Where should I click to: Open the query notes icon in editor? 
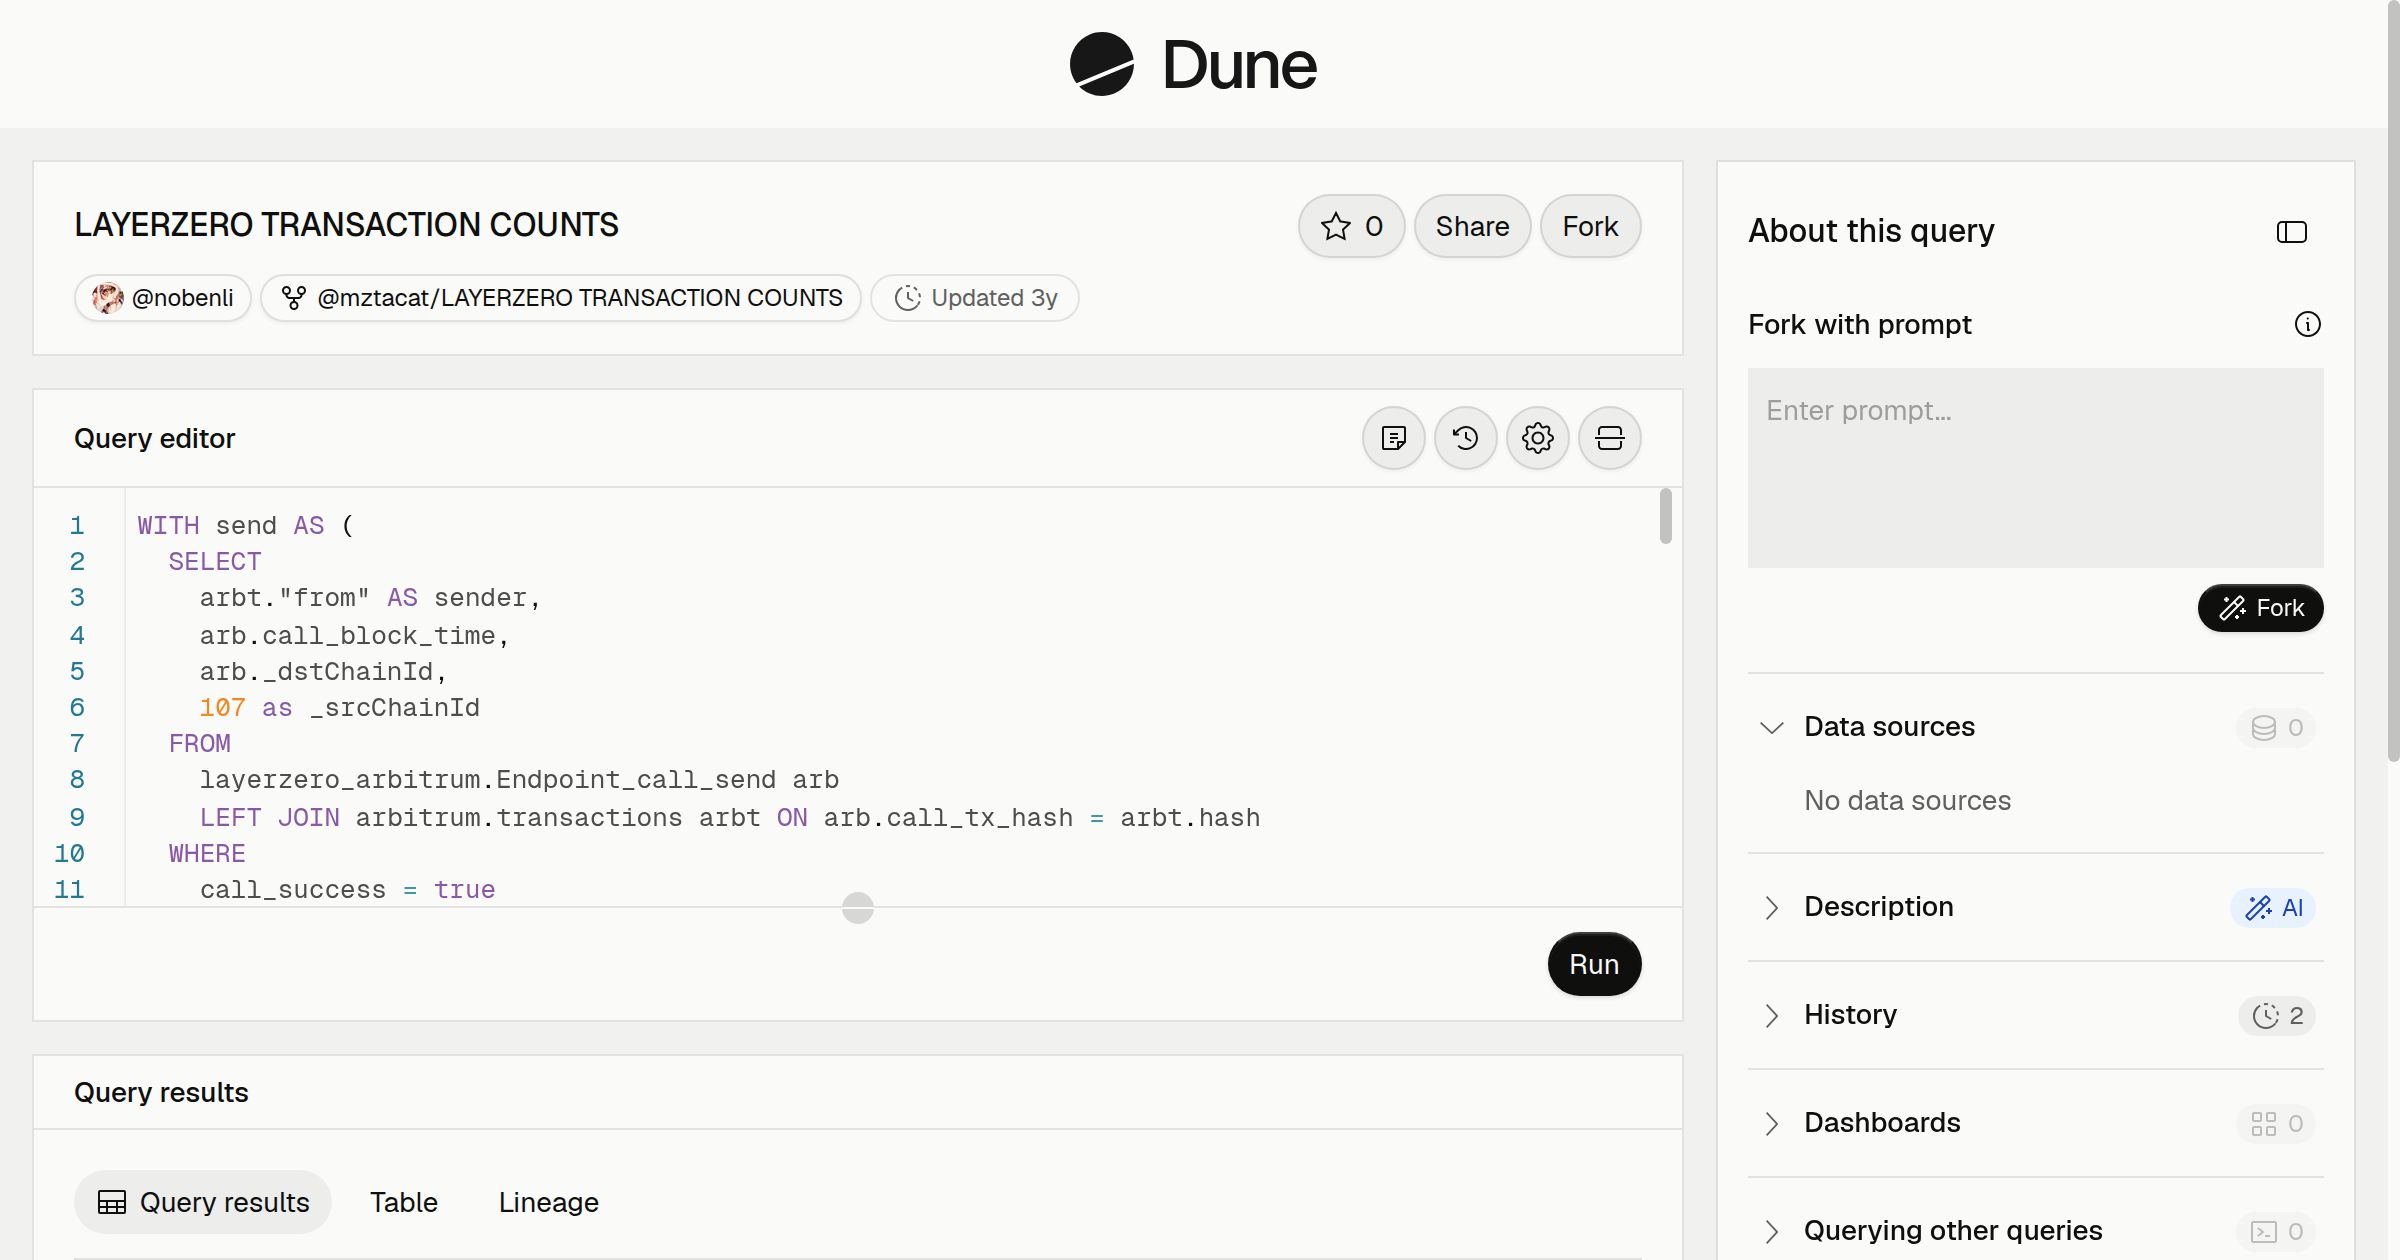tap(1393, 438)
